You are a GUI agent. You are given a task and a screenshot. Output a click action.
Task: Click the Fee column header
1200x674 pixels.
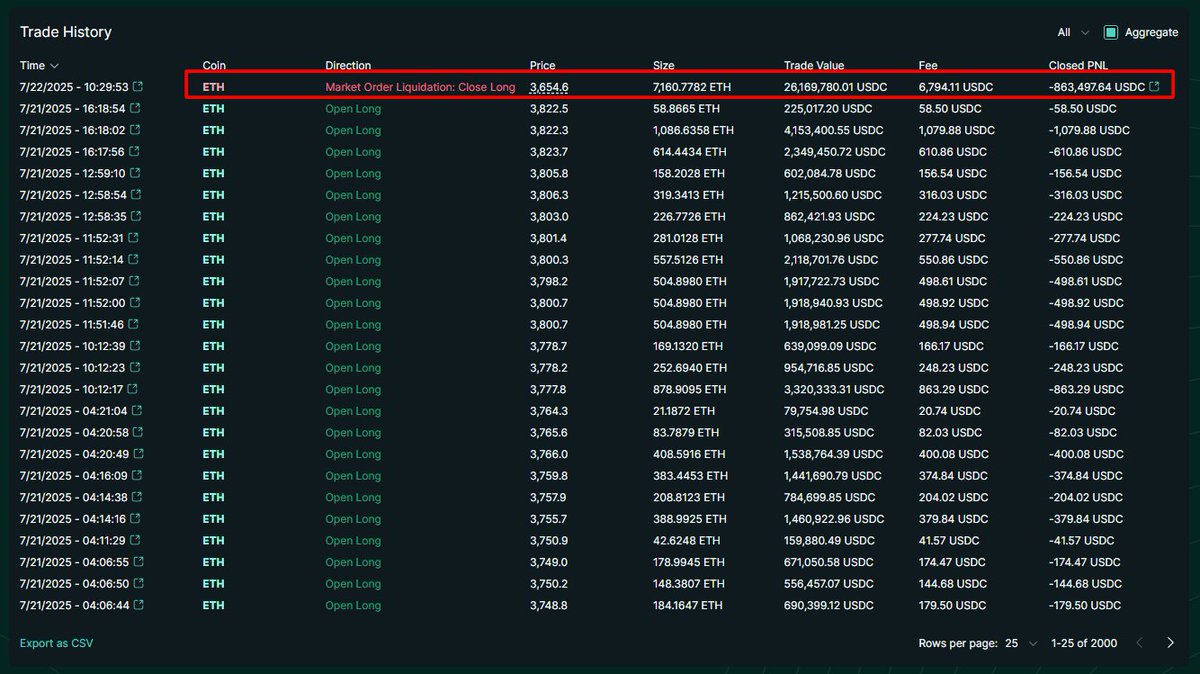(x=928, y=65)
